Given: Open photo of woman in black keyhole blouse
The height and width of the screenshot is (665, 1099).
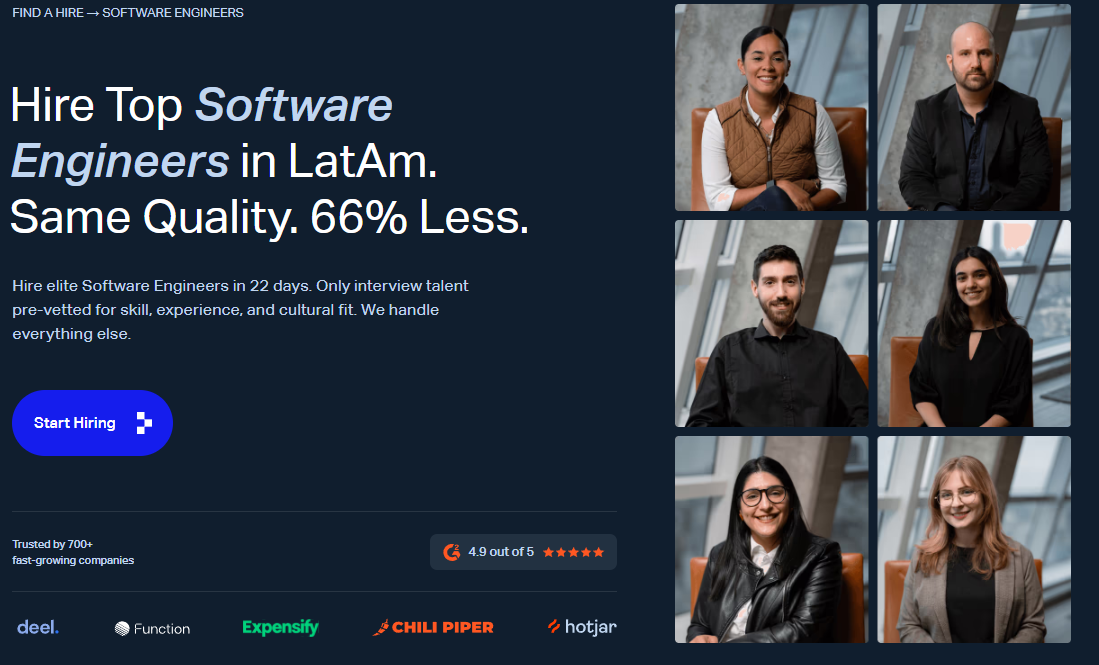Looking at the screenshot, I should click(974, 323).
